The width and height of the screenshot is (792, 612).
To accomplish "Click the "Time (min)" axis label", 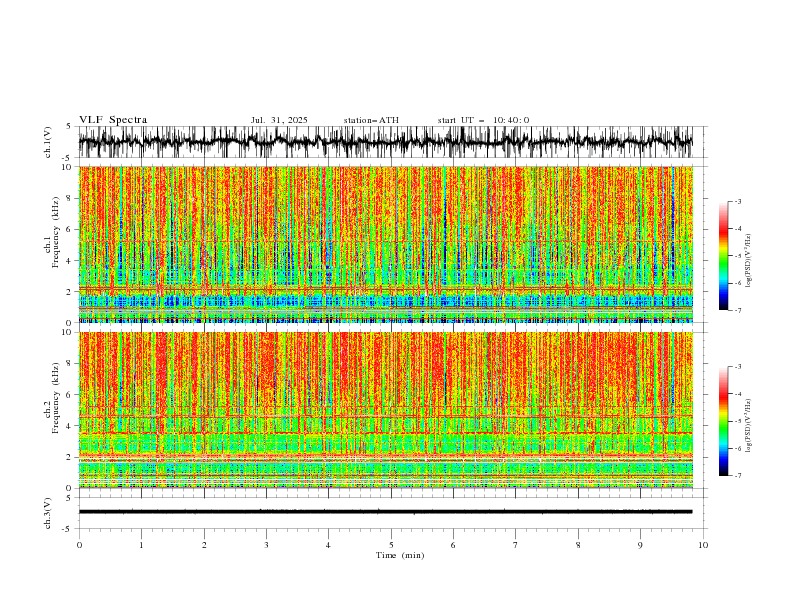I will (x=400, y=555).
